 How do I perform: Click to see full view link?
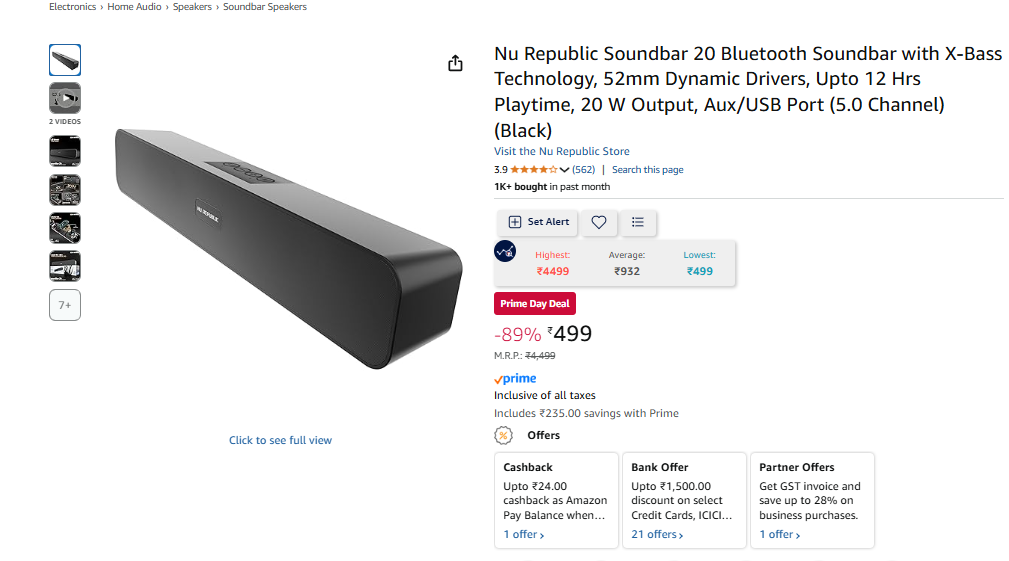280,440
